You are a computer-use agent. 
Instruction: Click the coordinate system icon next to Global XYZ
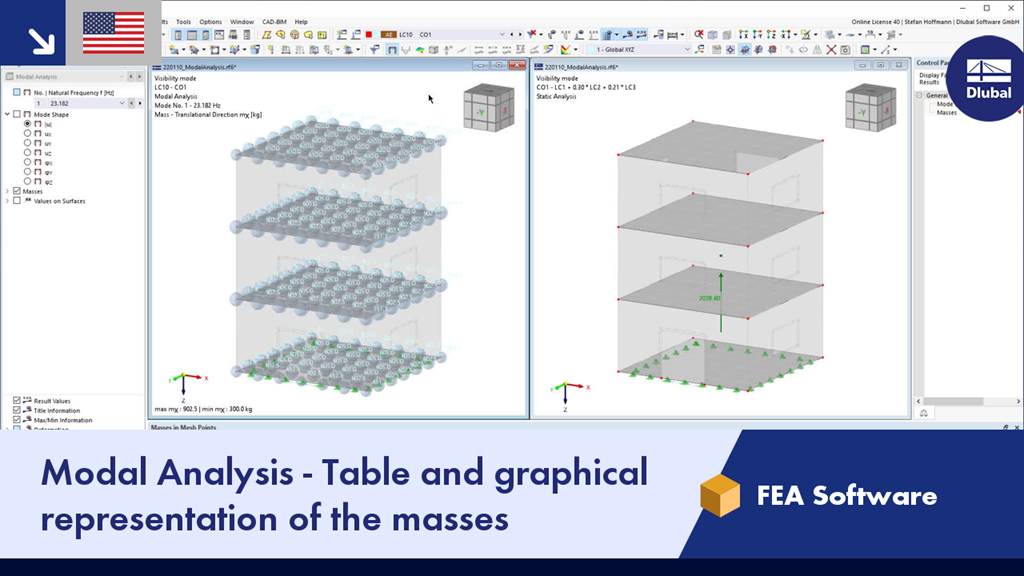pos(700,50)
